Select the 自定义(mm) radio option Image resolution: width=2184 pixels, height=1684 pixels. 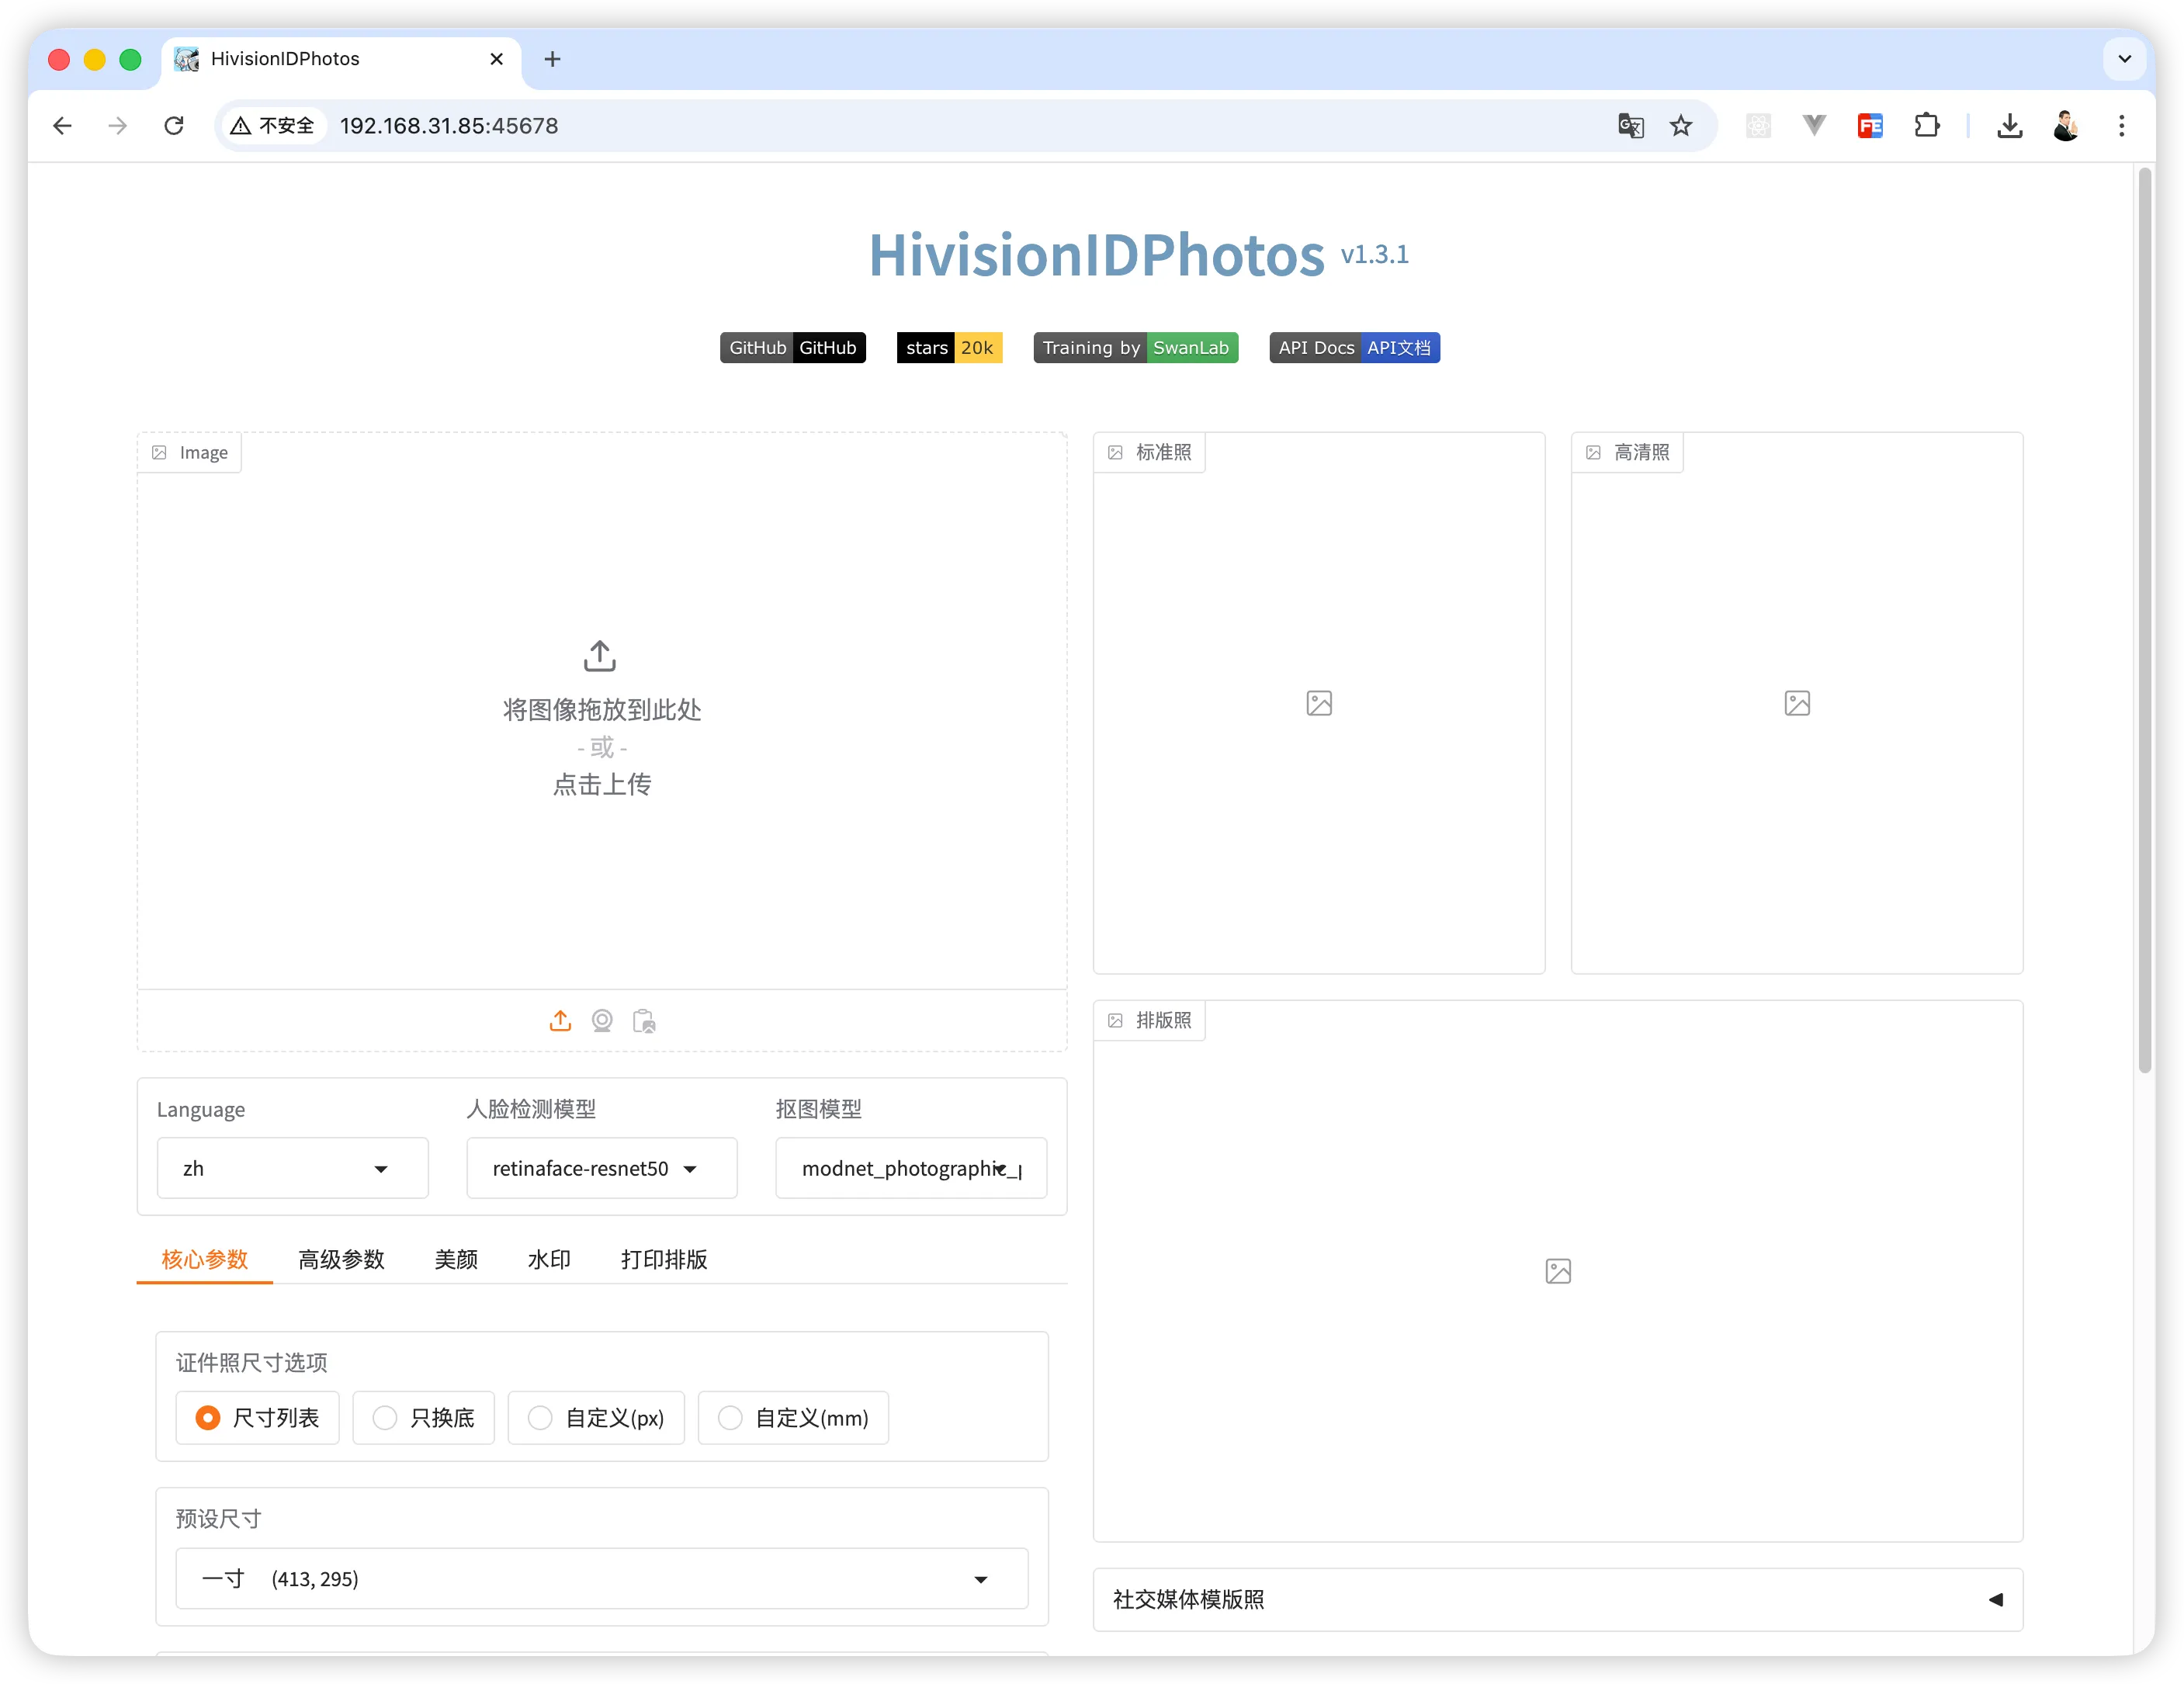pos(793,1417)
